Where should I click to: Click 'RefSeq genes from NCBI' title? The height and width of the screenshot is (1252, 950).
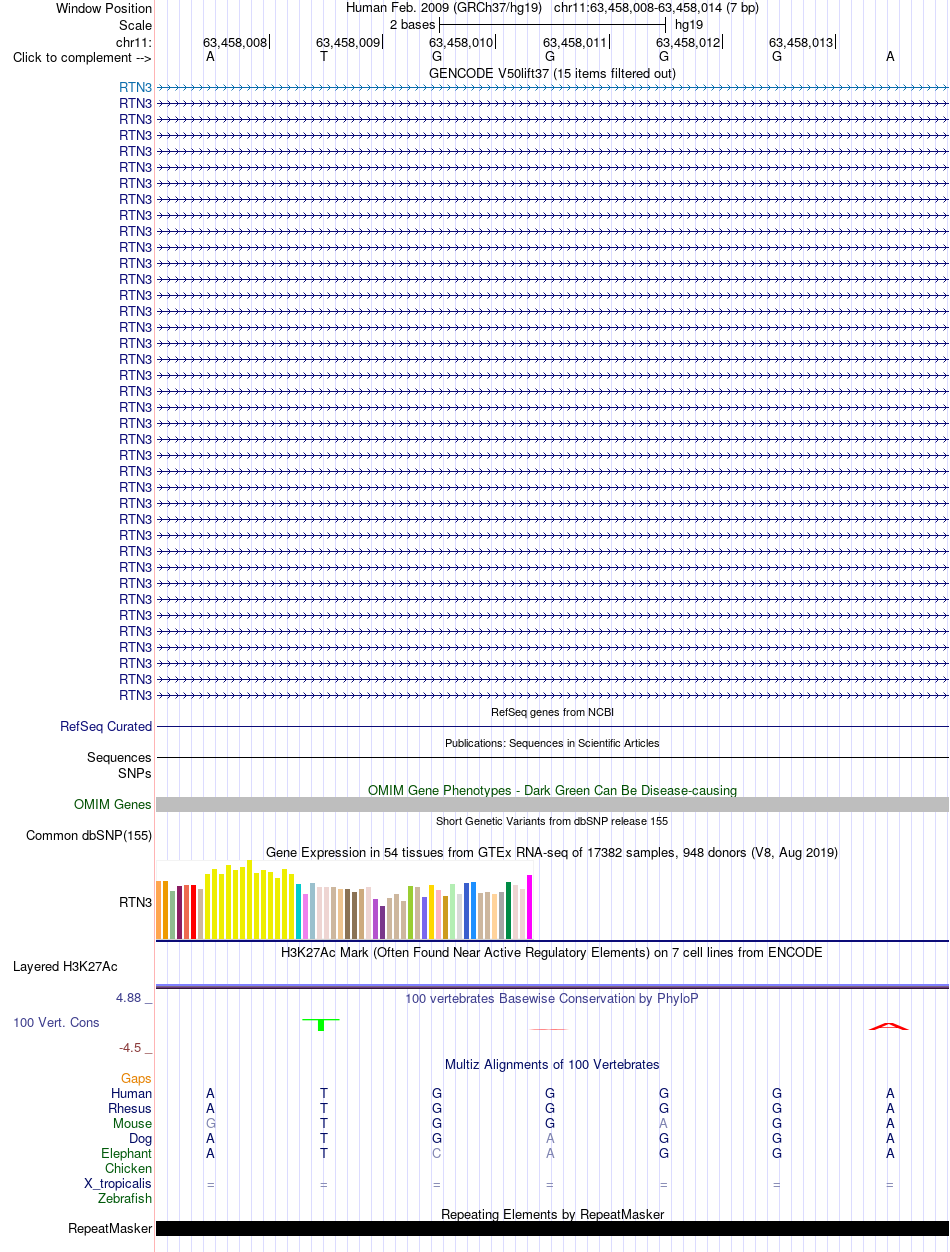click(x=552, y=712)
